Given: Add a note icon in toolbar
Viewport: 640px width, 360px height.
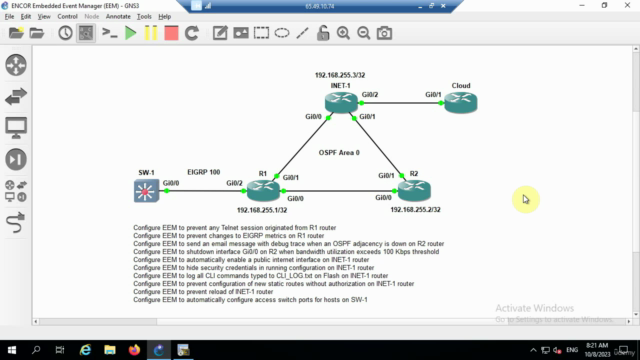Looking at the screenshot, I should pos(220,33).
